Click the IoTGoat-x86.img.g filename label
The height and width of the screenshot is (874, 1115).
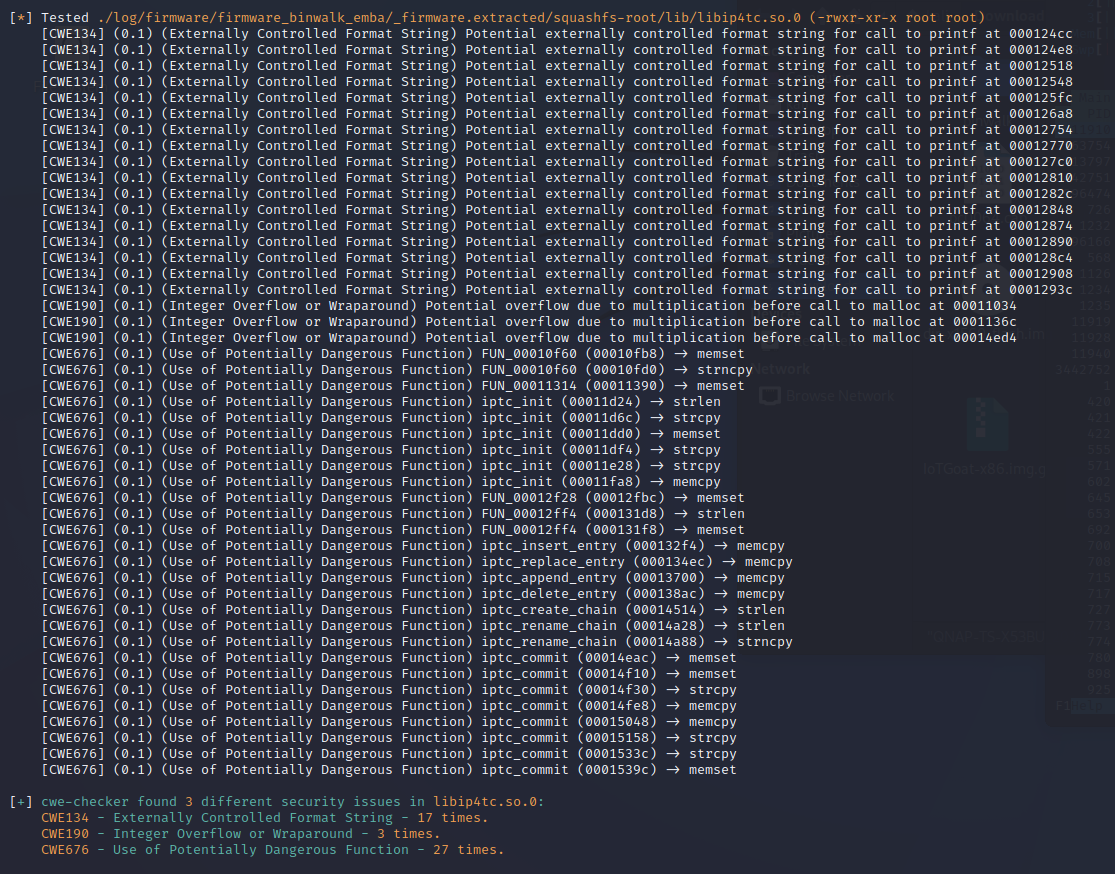pyautogui.click(x=984, y=469)
